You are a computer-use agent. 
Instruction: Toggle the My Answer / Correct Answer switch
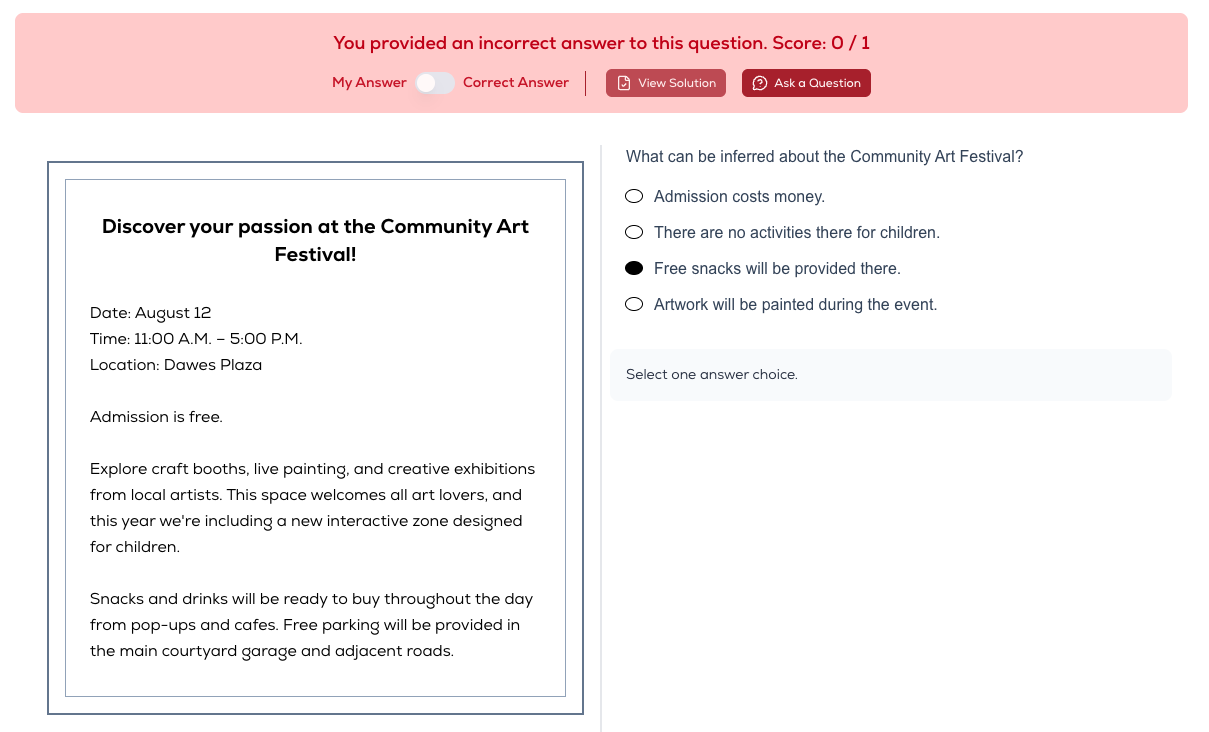435,83
